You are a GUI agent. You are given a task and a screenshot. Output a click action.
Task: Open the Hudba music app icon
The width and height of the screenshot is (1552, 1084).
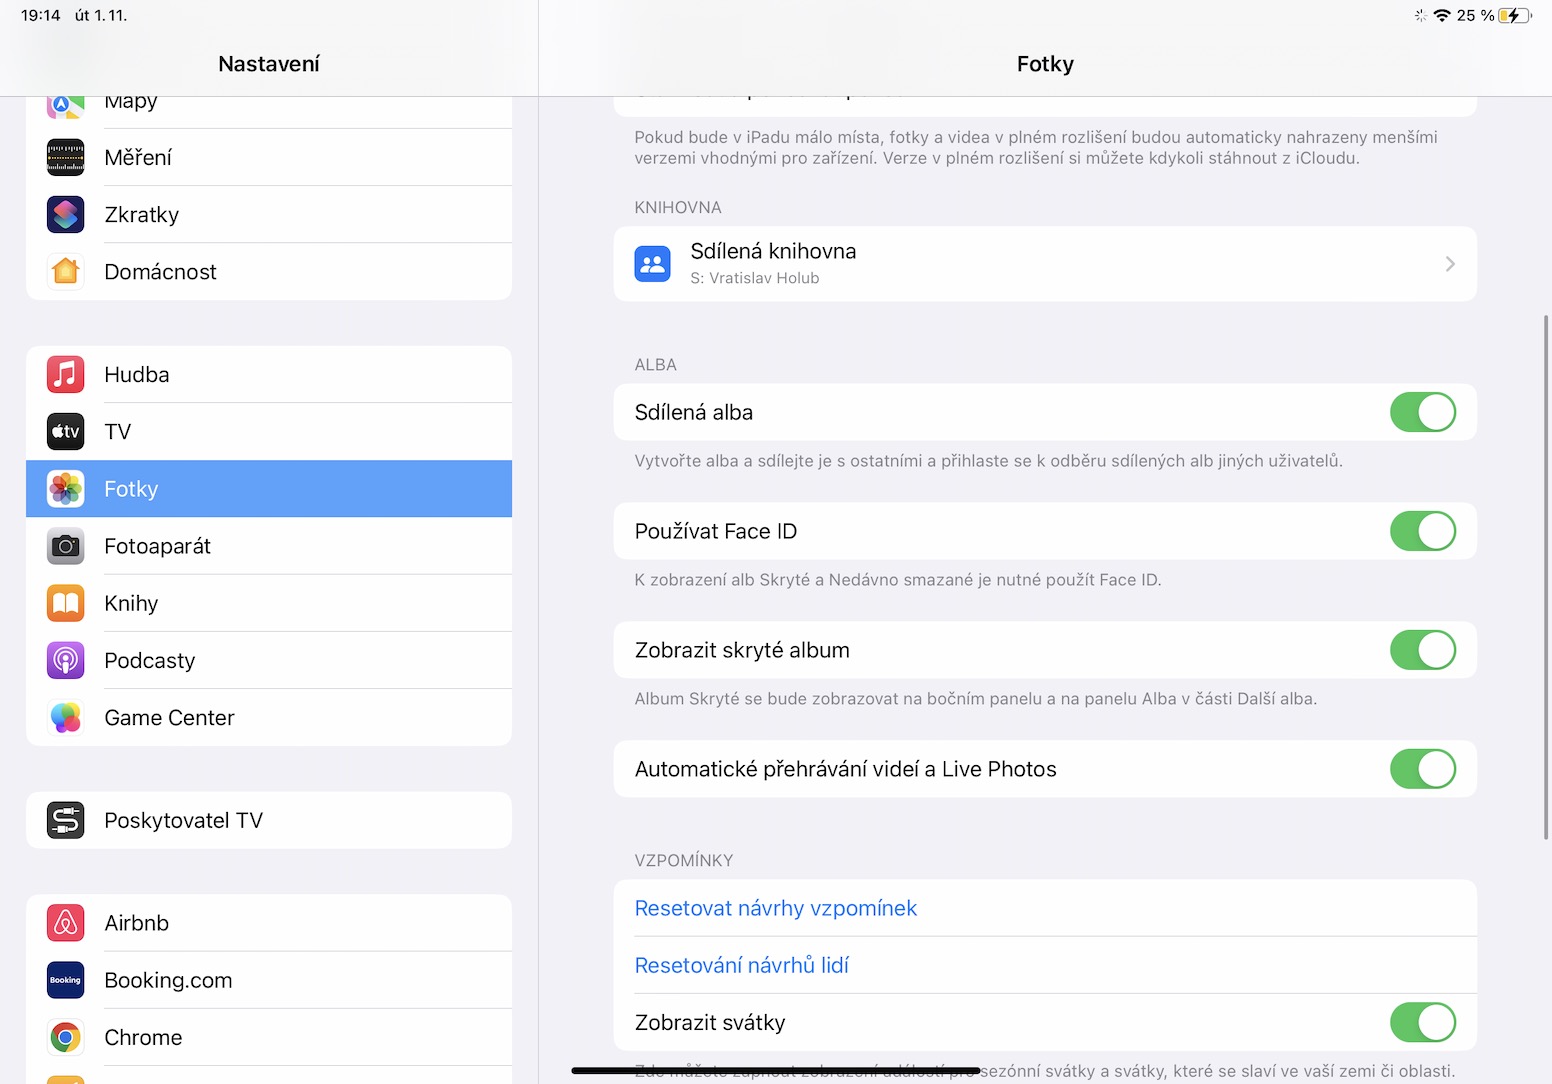click(66, 375)
